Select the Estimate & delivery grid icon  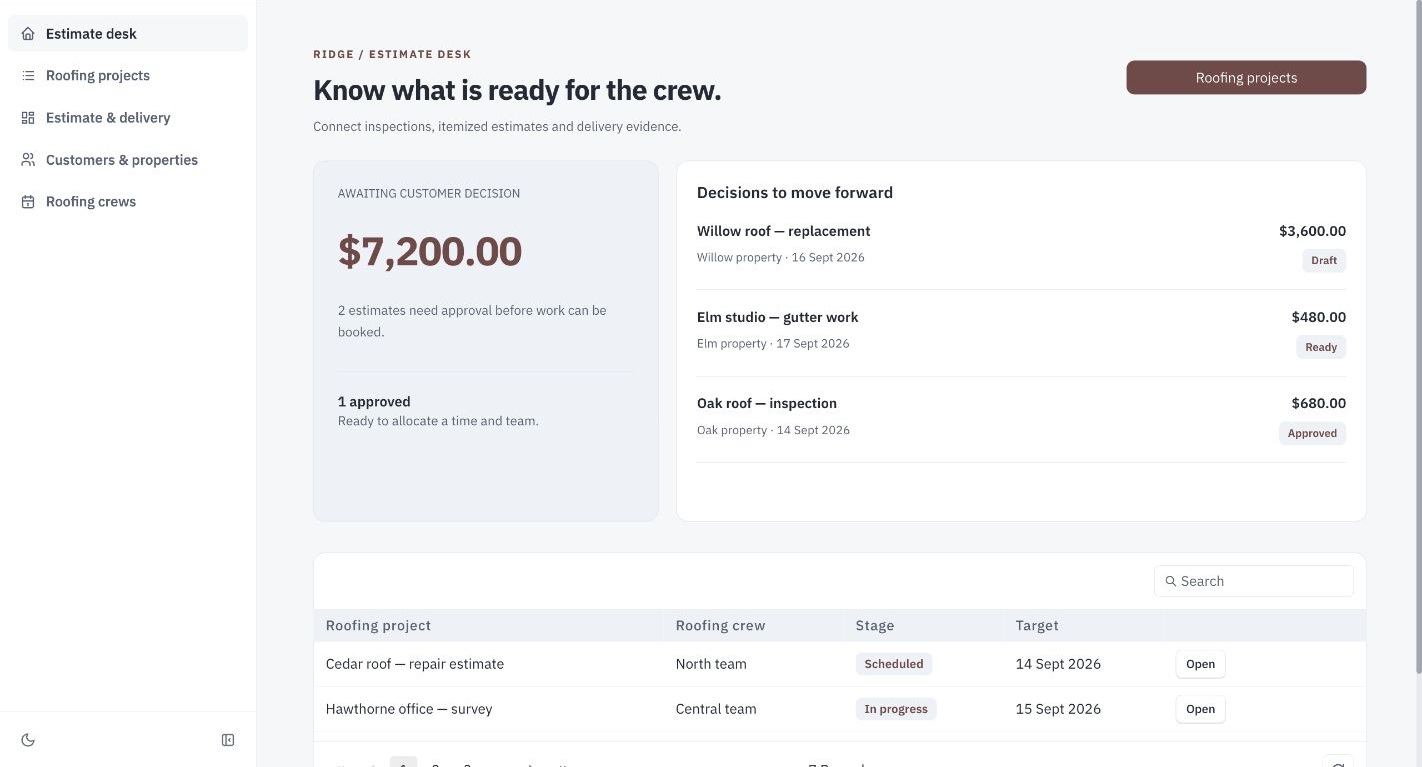[x=28, y=118]
